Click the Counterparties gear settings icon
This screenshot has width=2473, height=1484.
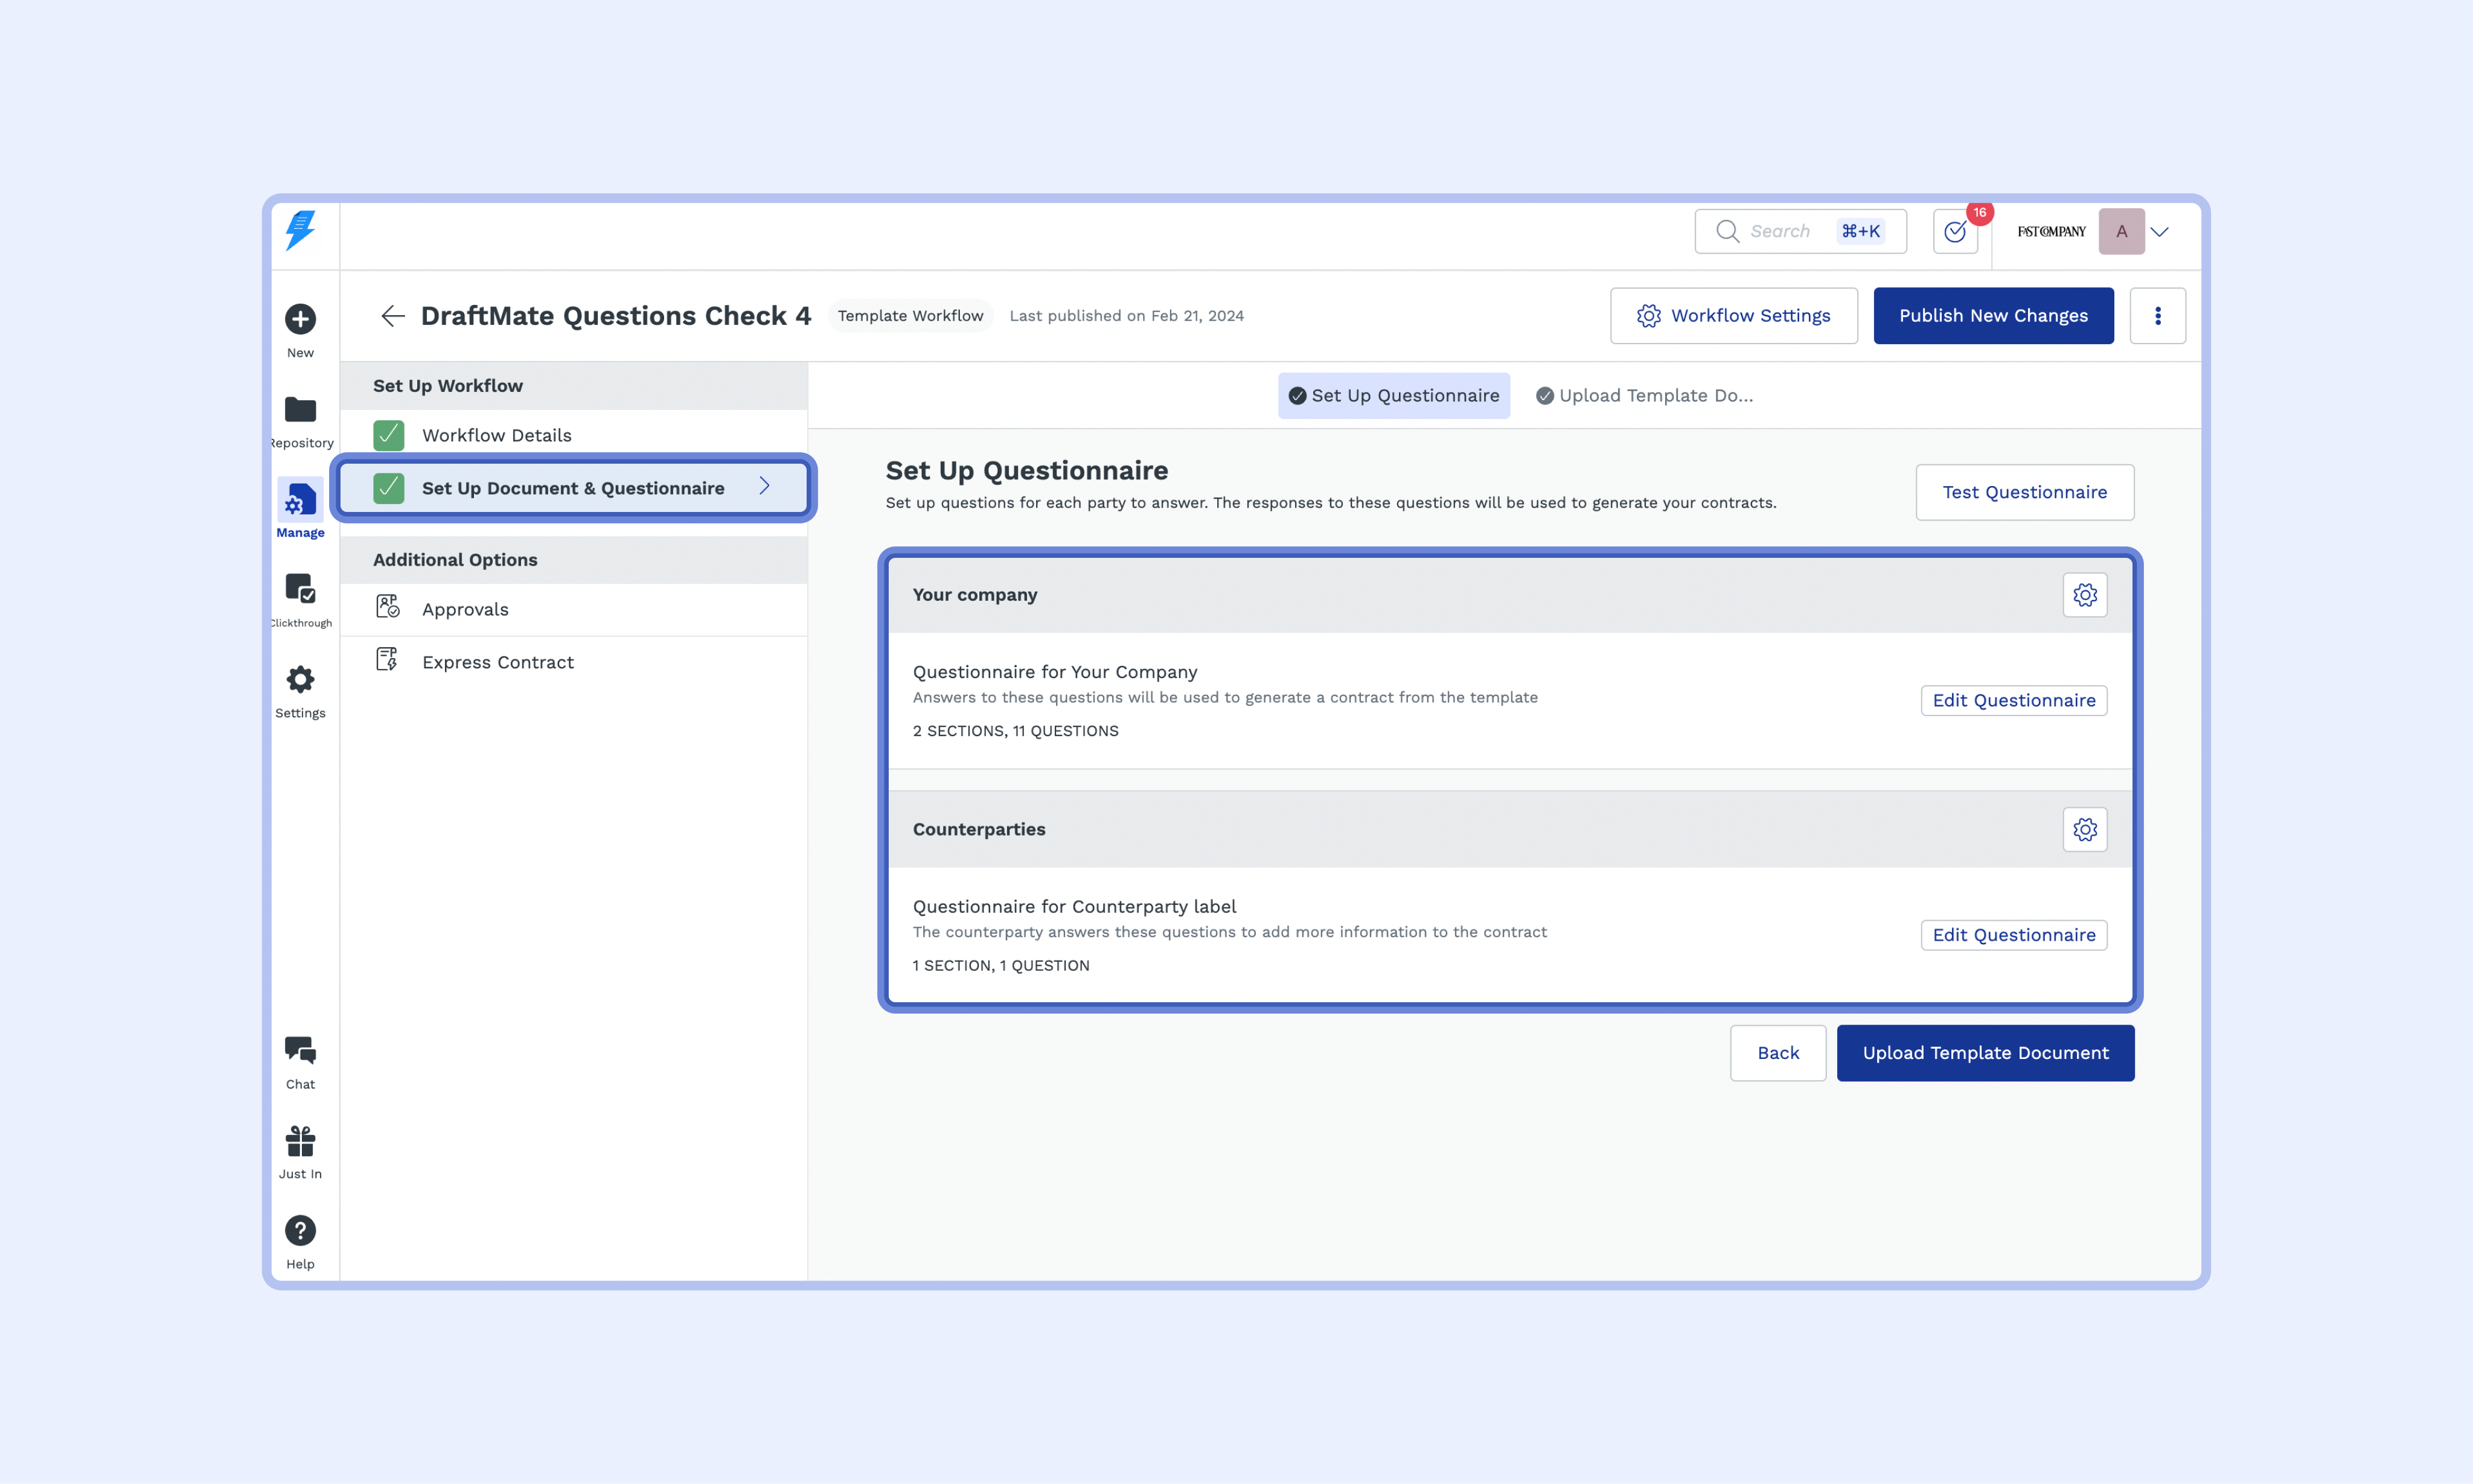(2085, 829)
